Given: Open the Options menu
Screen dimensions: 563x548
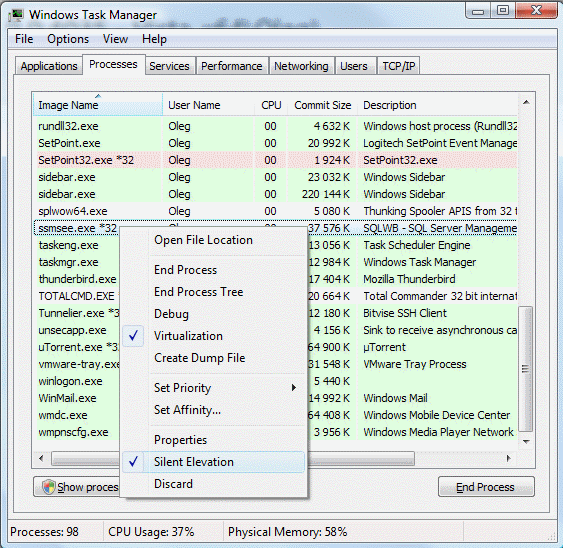Looking at the screenshot, I should [x=68, y=39].
